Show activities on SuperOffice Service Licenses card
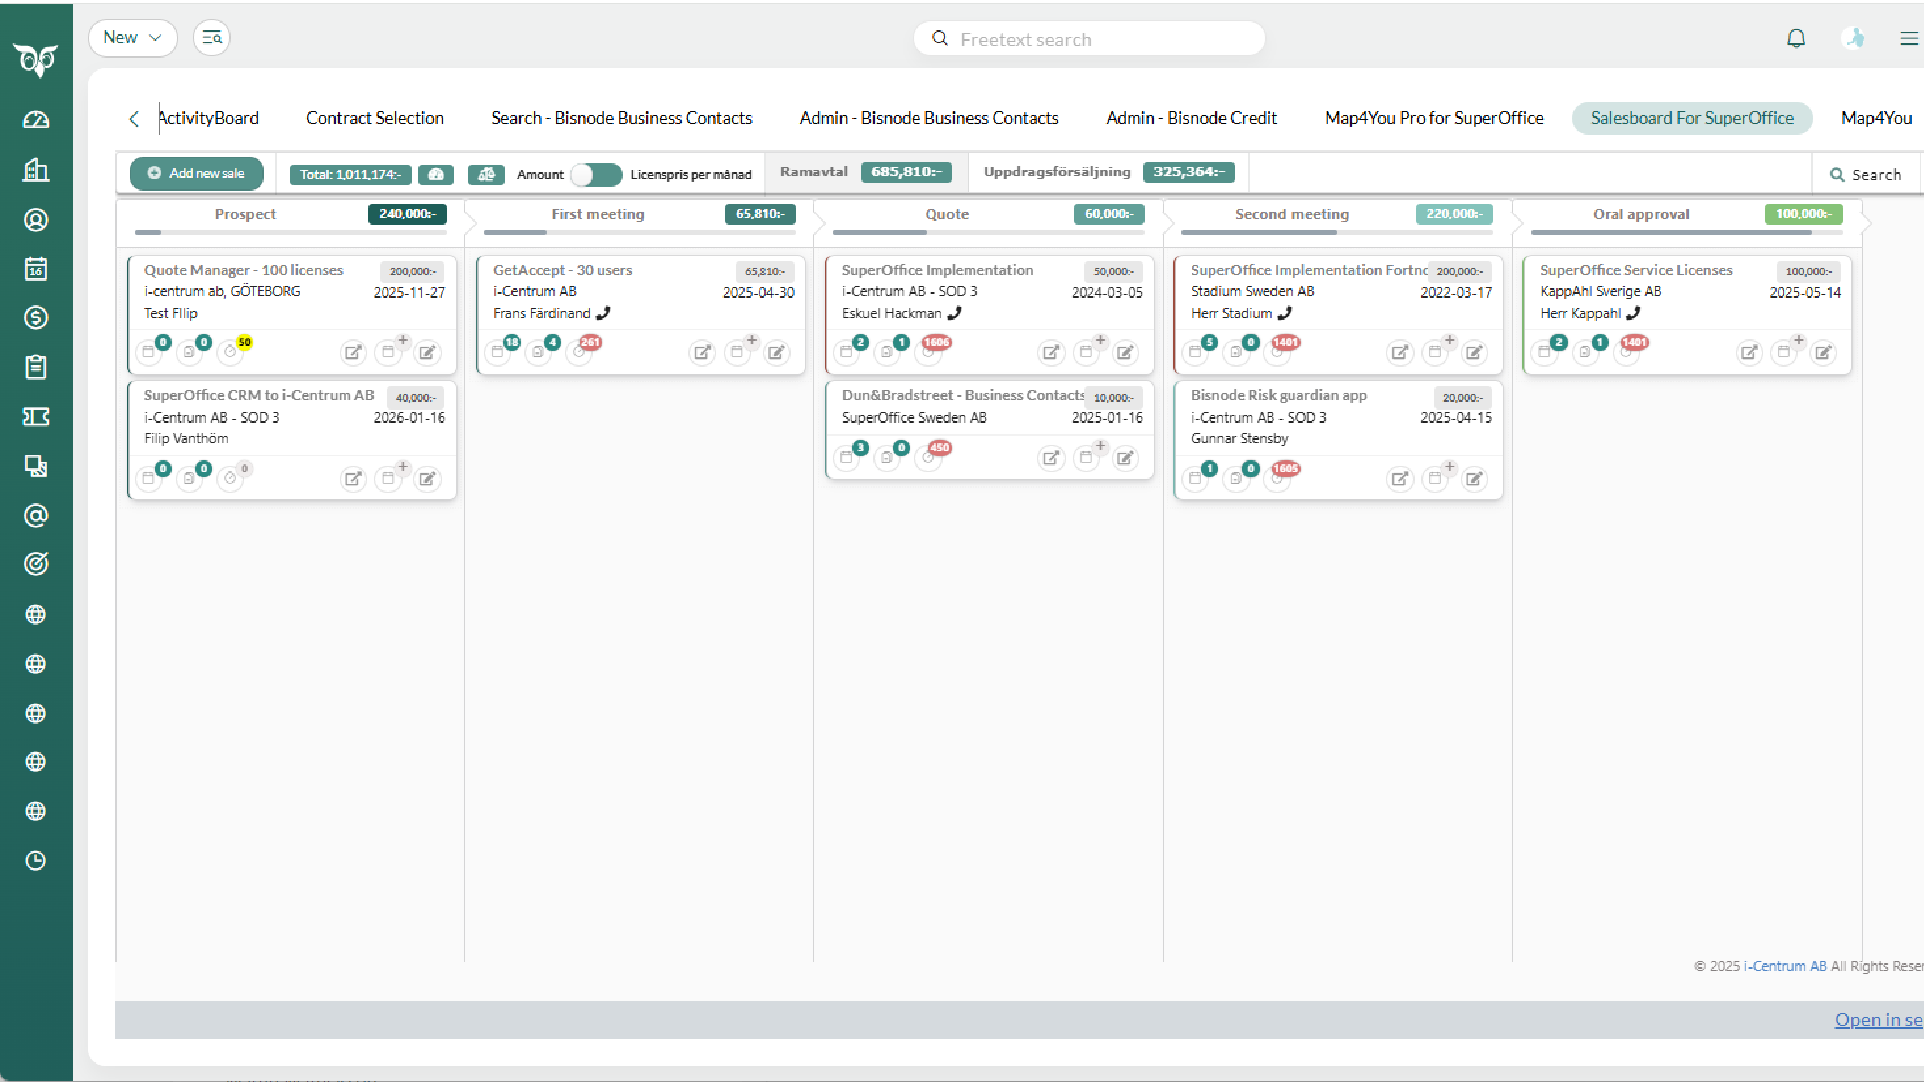The height and width of the screenshot is (1082, 1924). 1546,351
